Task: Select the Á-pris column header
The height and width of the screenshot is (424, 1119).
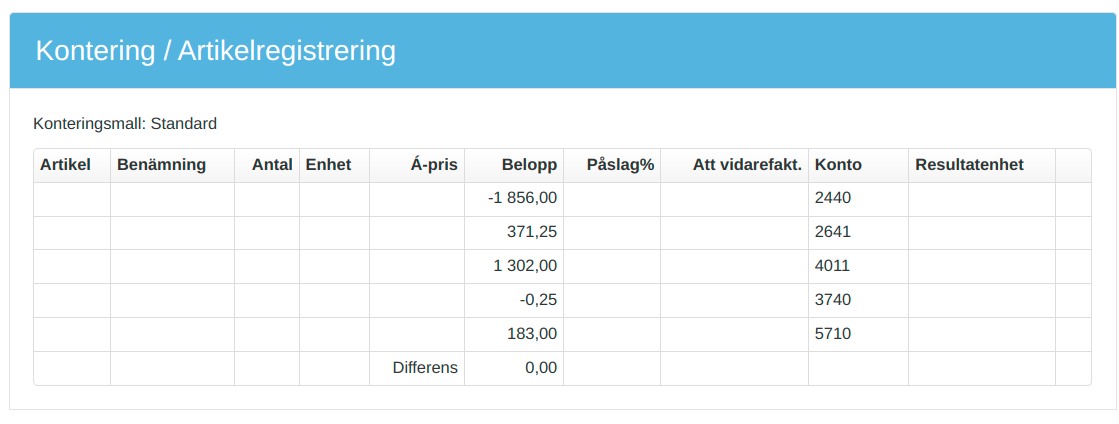Action: pos(434,165)
